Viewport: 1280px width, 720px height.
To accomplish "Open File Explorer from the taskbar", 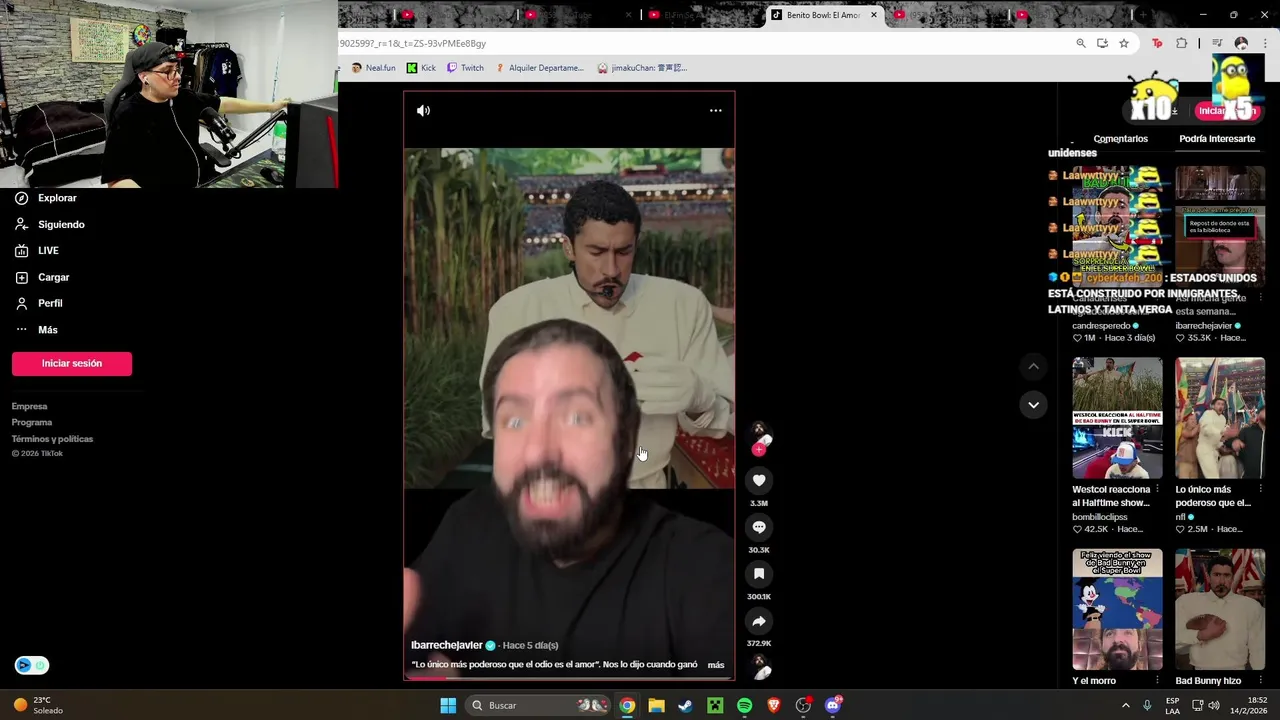I will [656, 706].
